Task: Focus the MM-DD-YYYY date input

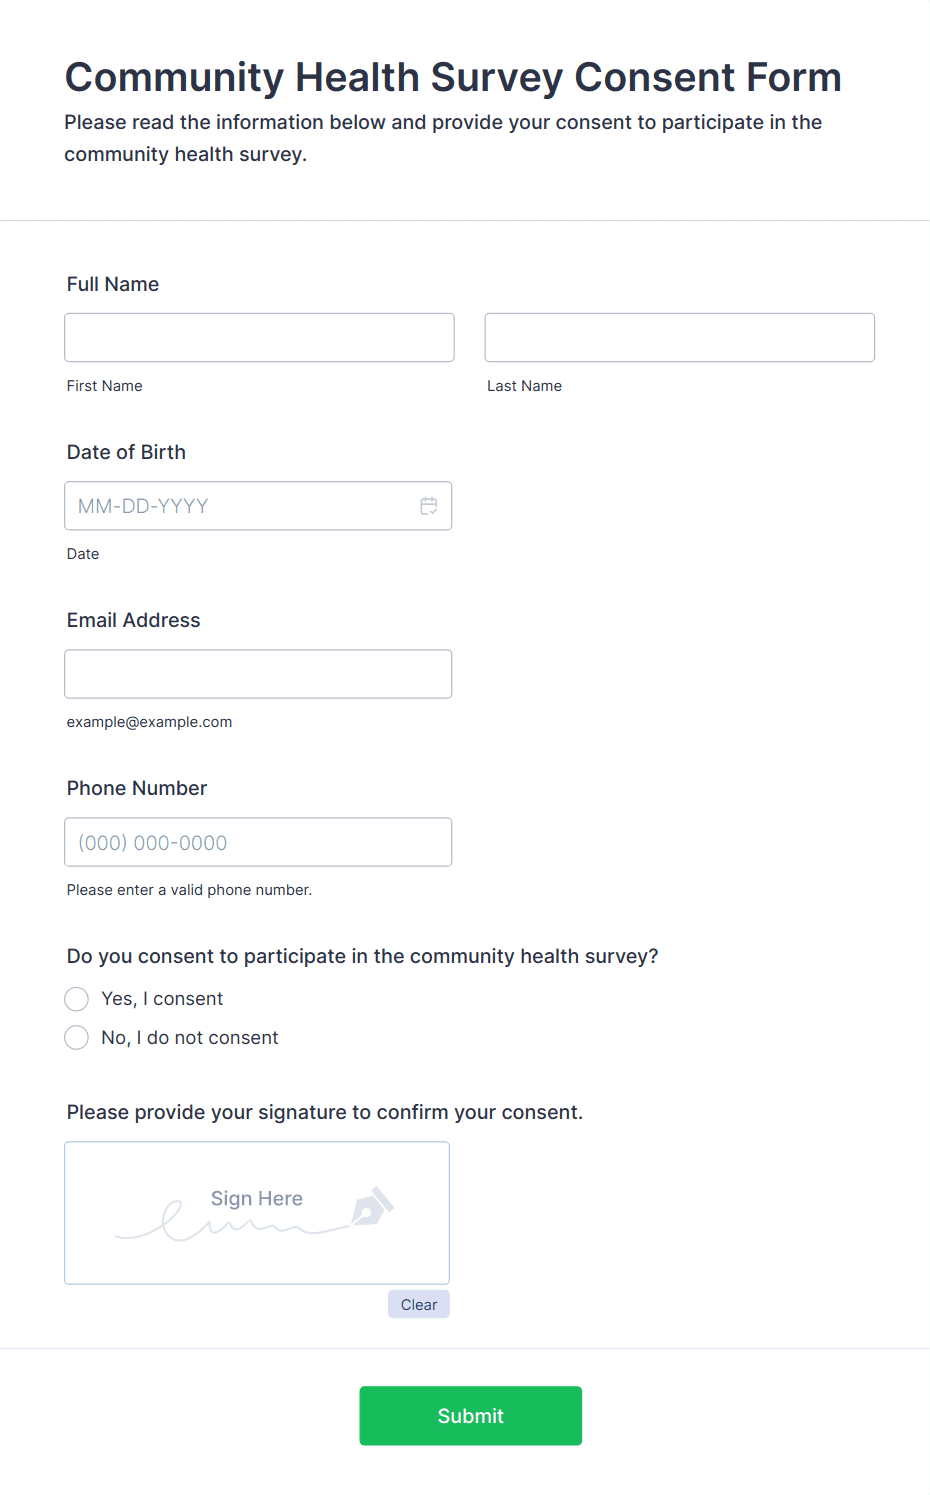Action: 240,506
